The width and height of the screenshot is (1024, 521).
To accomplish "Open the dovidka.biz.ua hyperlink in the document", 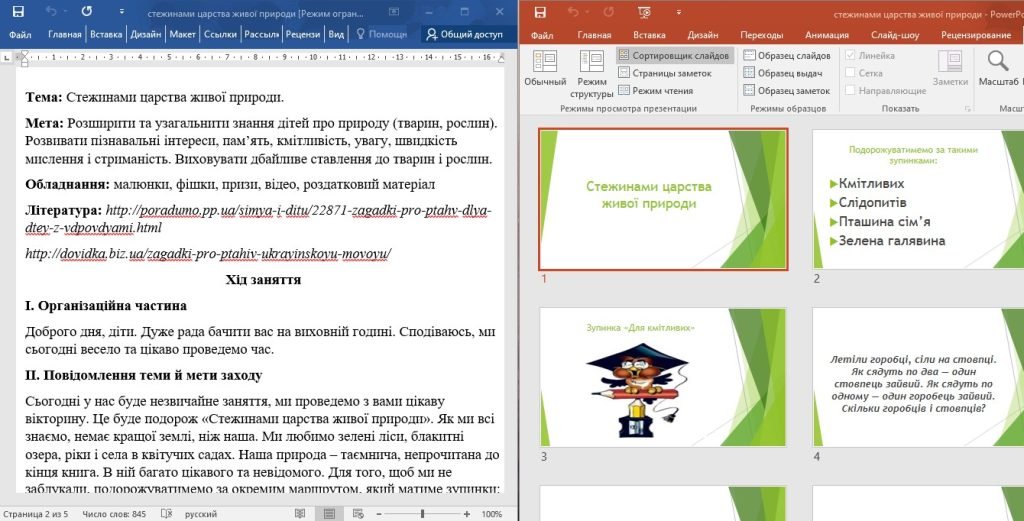I will 208,254.
